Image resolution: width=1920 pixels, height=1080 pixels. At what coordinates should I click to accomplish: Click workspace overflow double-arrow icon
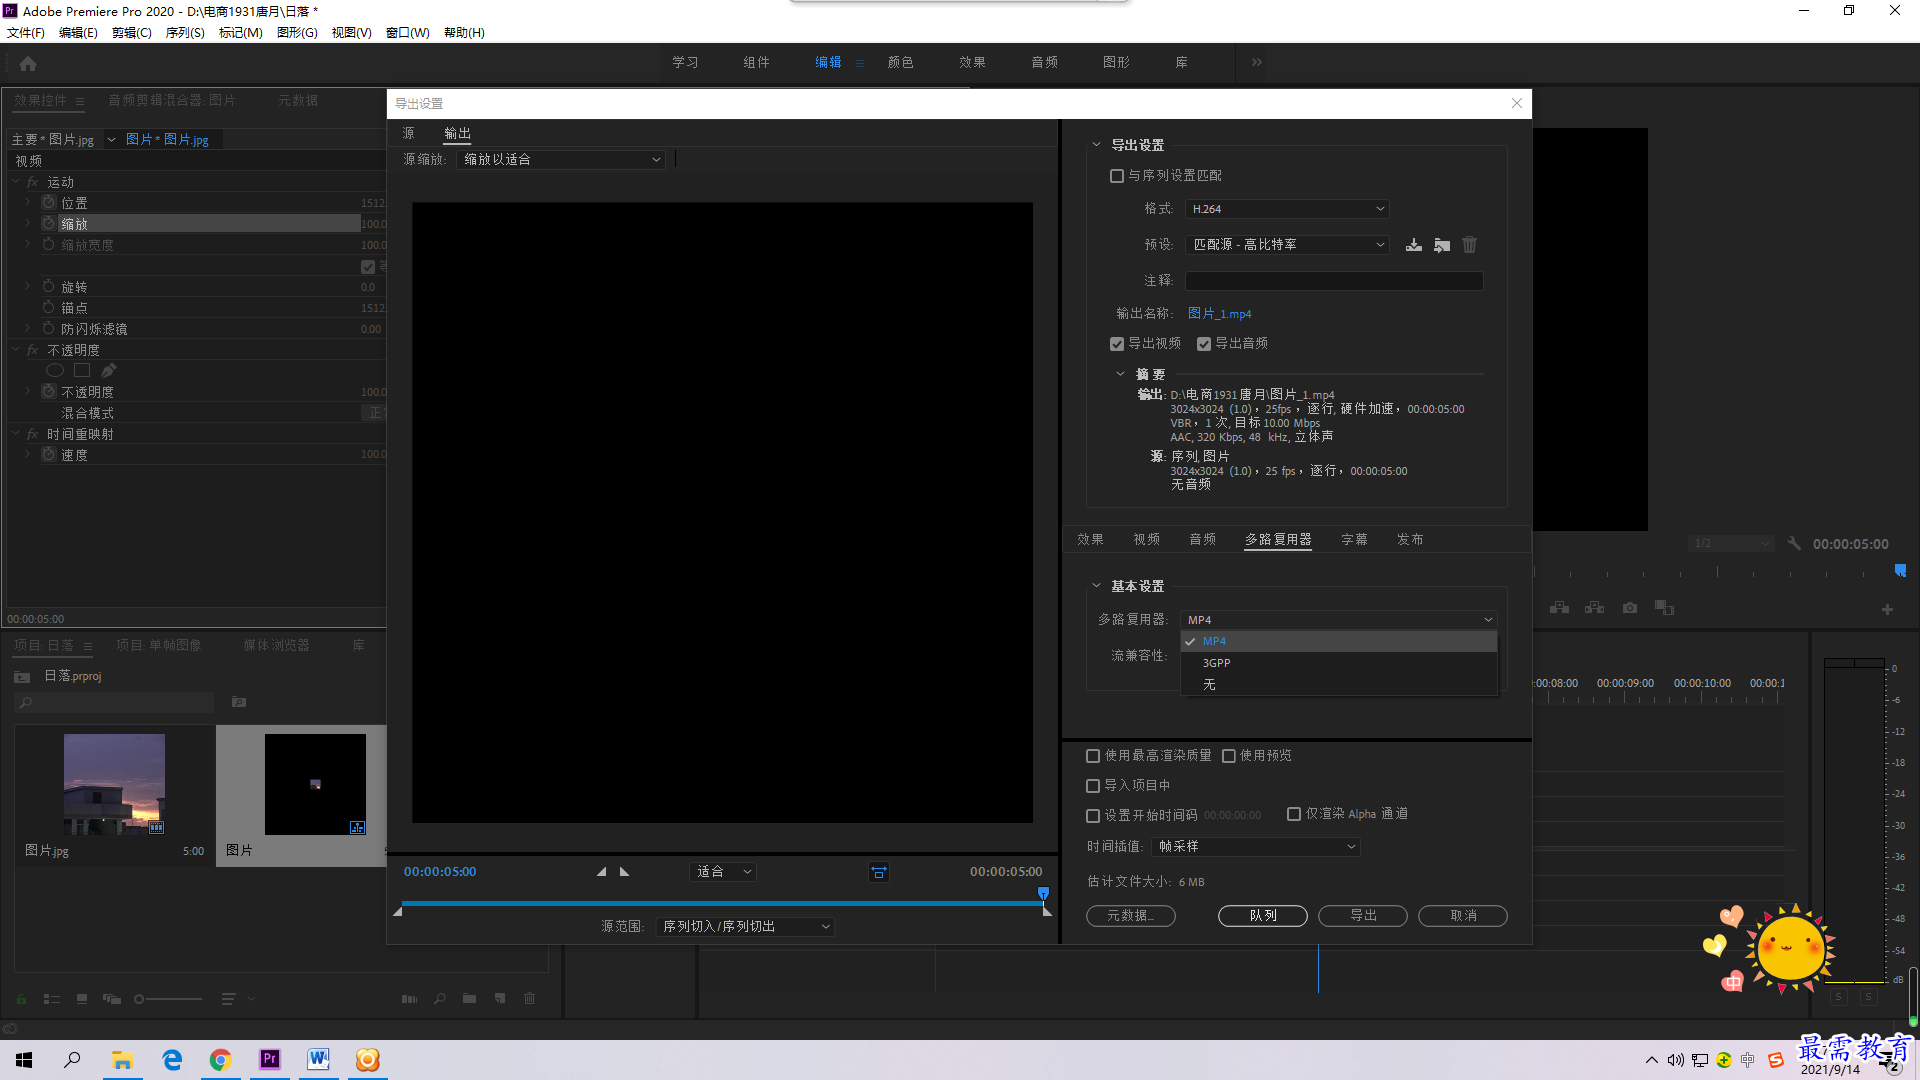[x=1256, y=62]
